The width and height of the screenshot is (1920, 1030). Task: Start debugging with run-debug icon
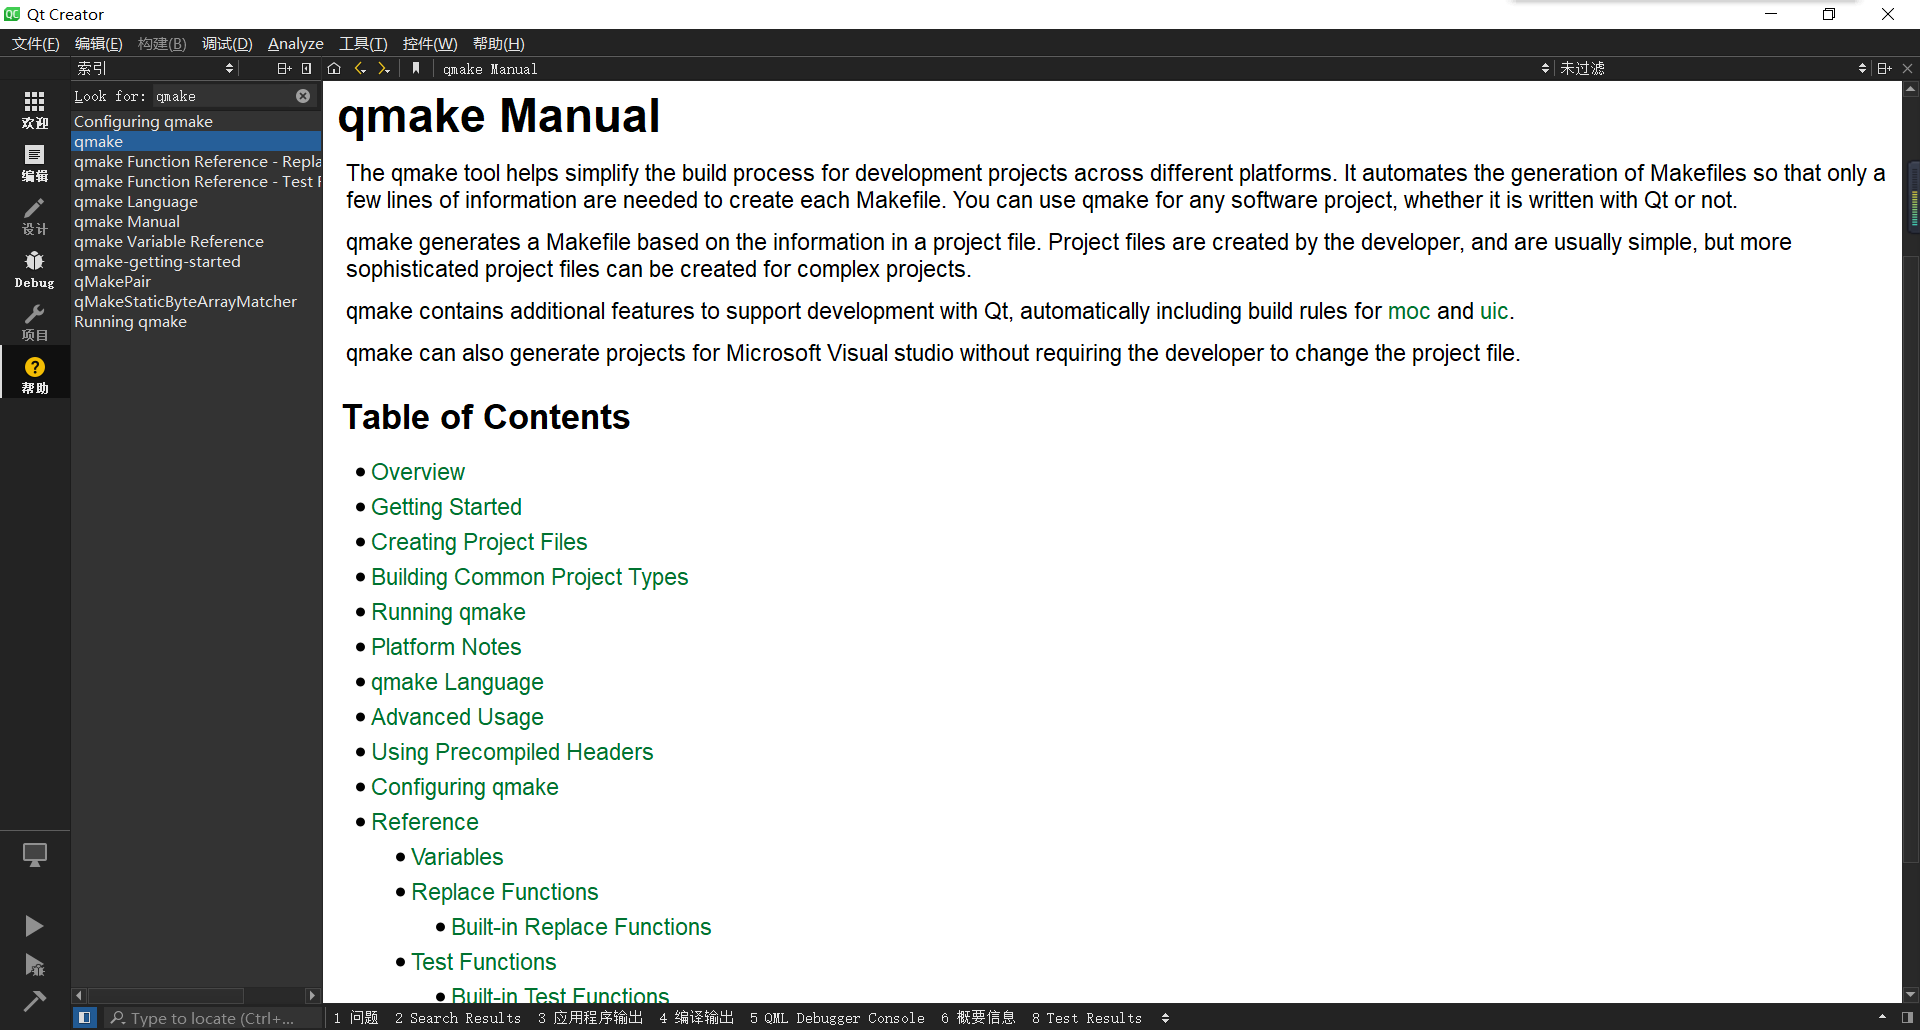pyautogui.click(x=35, y=965)
